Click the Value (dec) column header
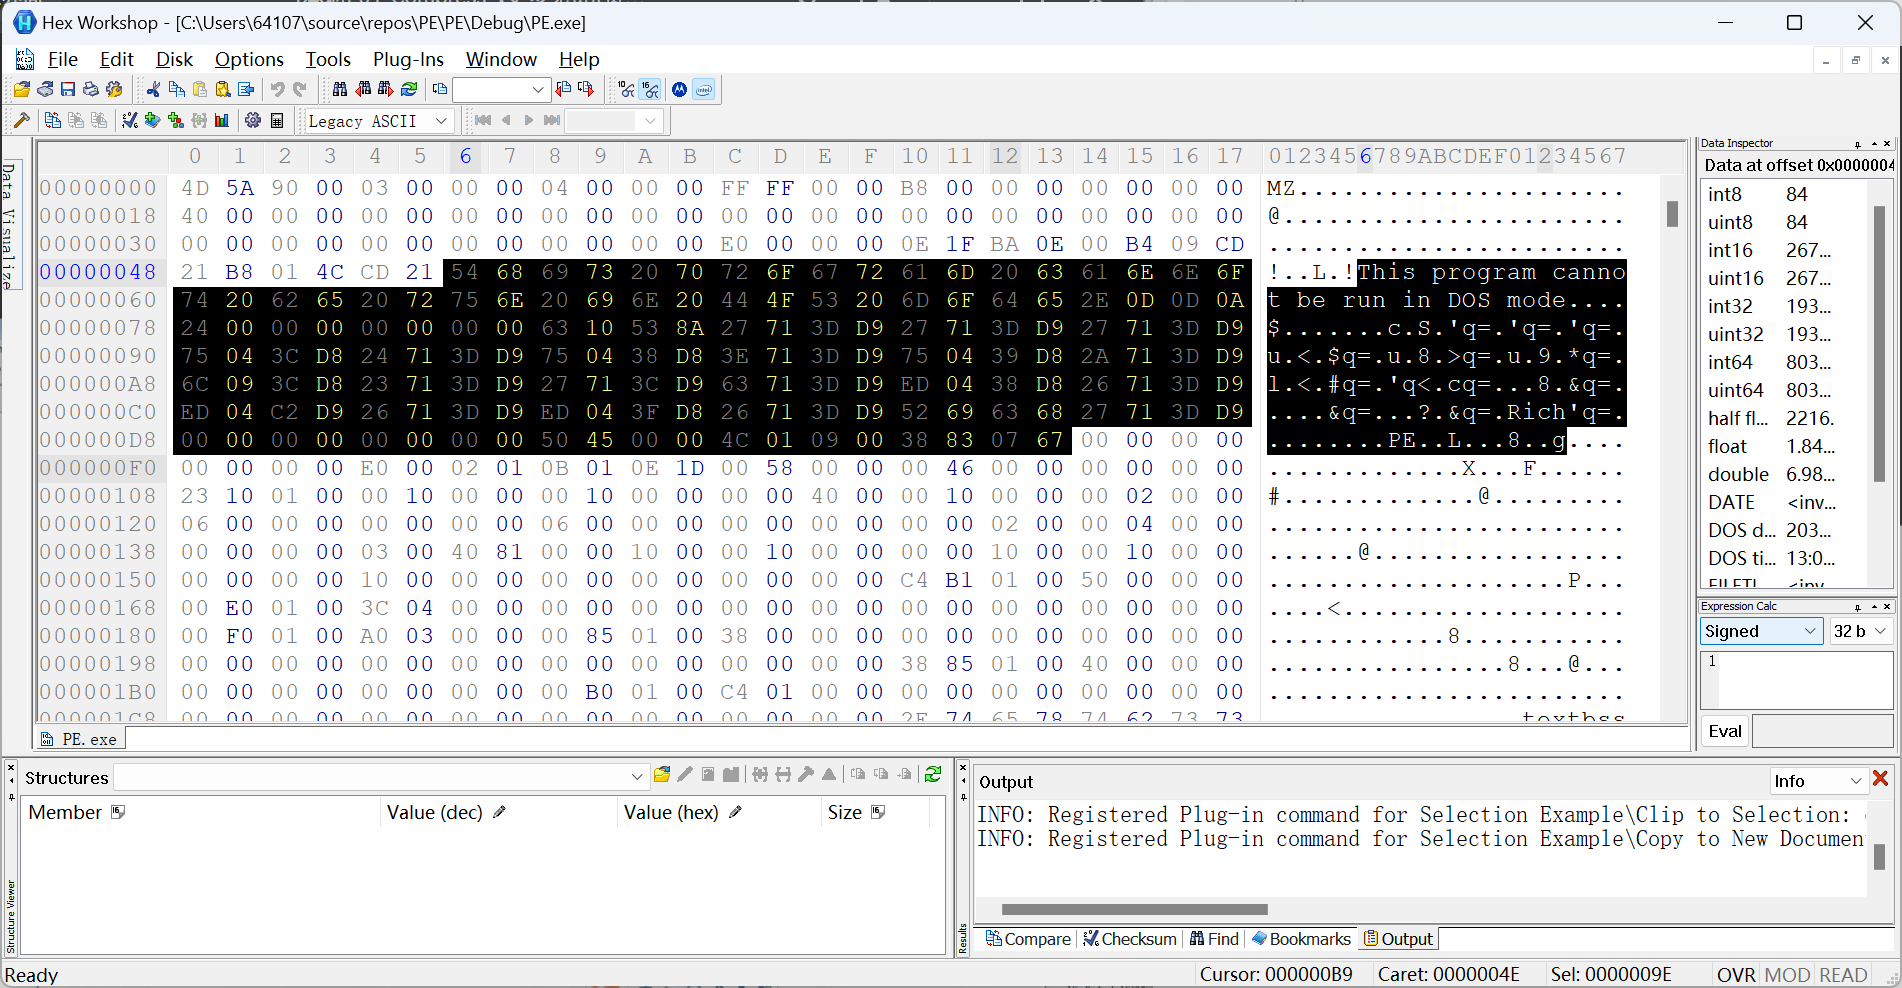The height and width of the screenshot is (988, 1902). click(x=499, y=813)
